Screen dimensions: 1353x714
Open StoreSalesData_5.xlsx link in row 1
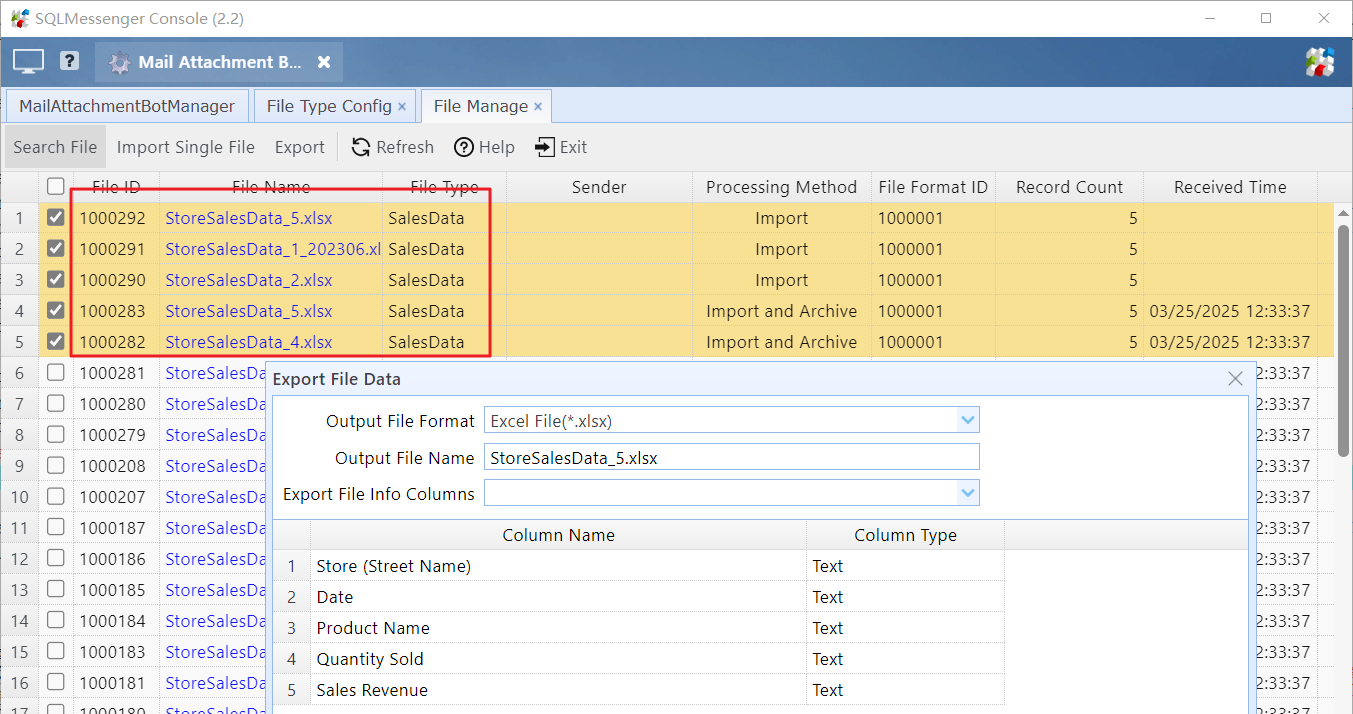tap(249, 218)
